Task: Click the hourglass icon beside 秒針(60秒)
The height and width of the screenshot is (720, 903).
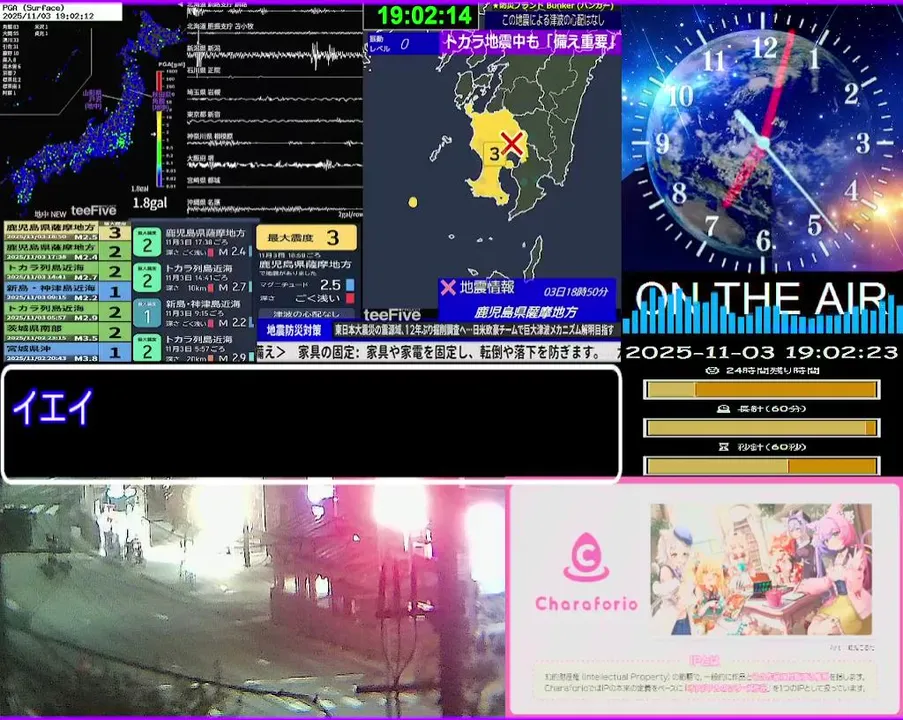Action: click(723, 447)
